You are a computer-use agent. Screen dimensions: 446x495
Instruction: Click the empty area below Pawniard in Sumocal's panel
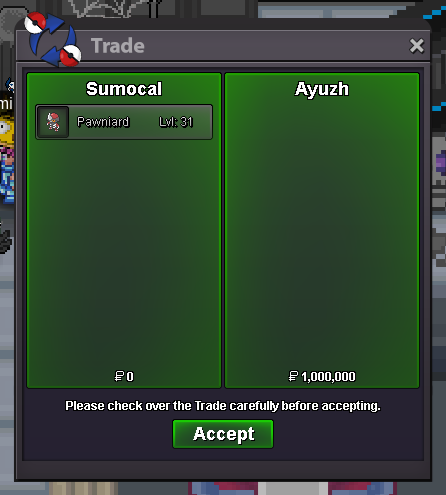124,253
